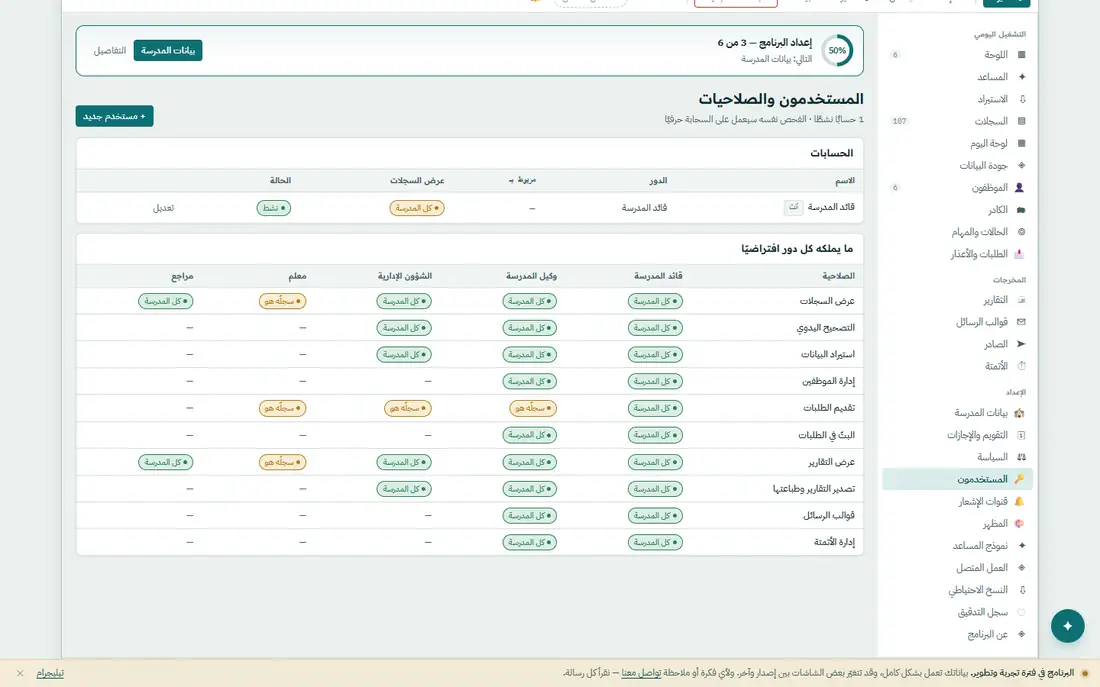Add user with مستخدم جديد button
1100x687 pixels.
pos(114,116)
